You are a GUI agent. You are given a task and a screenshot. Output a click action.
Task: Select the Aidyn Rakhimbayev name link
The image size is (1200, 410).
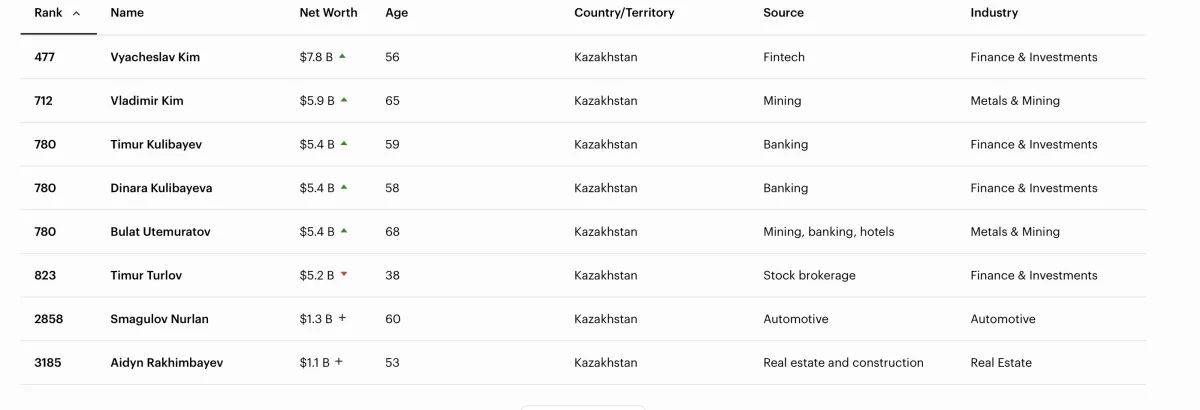point(166,363)
